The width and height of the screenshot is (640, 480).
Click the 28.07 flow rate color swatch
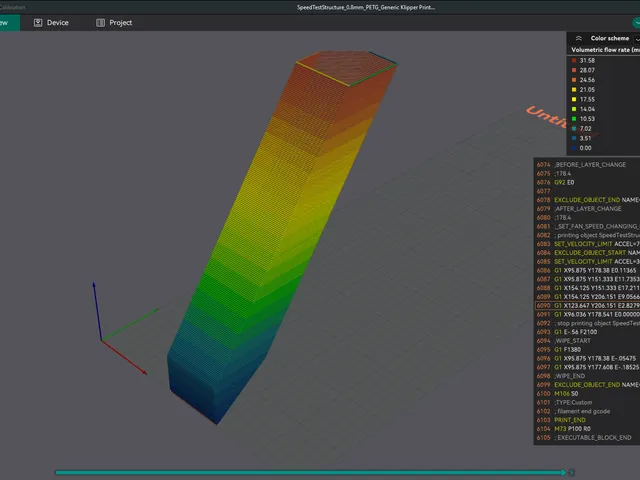click(574, 70)
